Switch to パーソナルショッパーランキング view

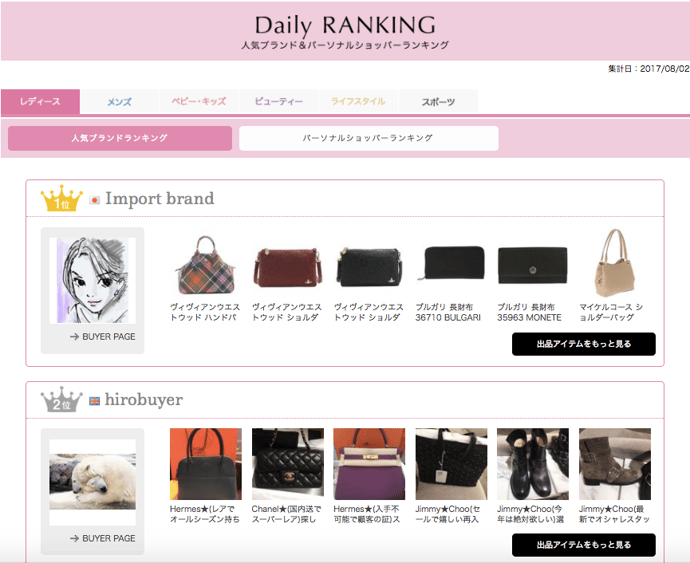368,138
